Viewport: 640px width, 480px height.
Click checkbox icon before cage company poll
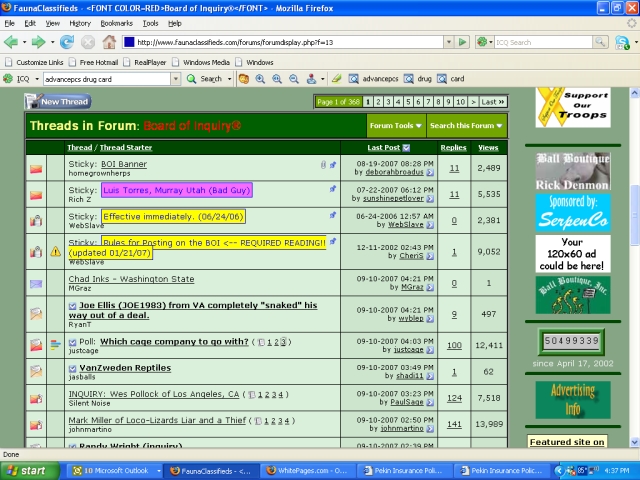point(72,342)
